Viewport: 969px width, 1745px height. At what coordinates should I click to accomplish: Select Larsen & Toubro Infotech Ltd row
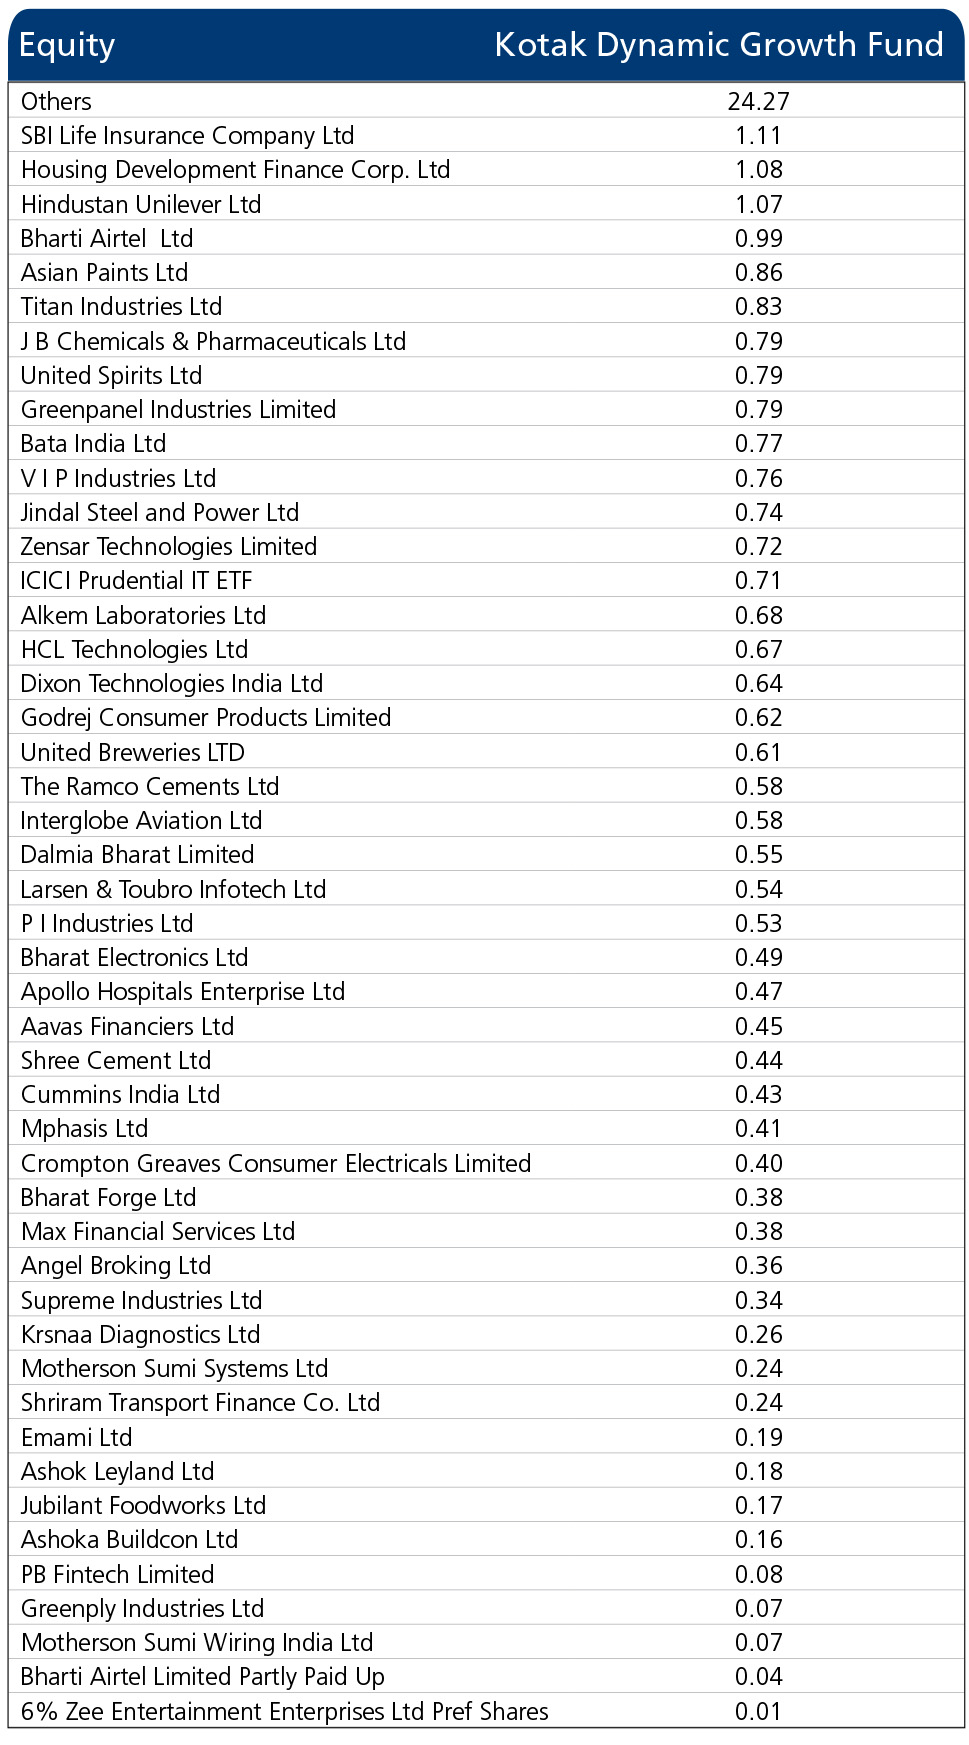point(486,889)
